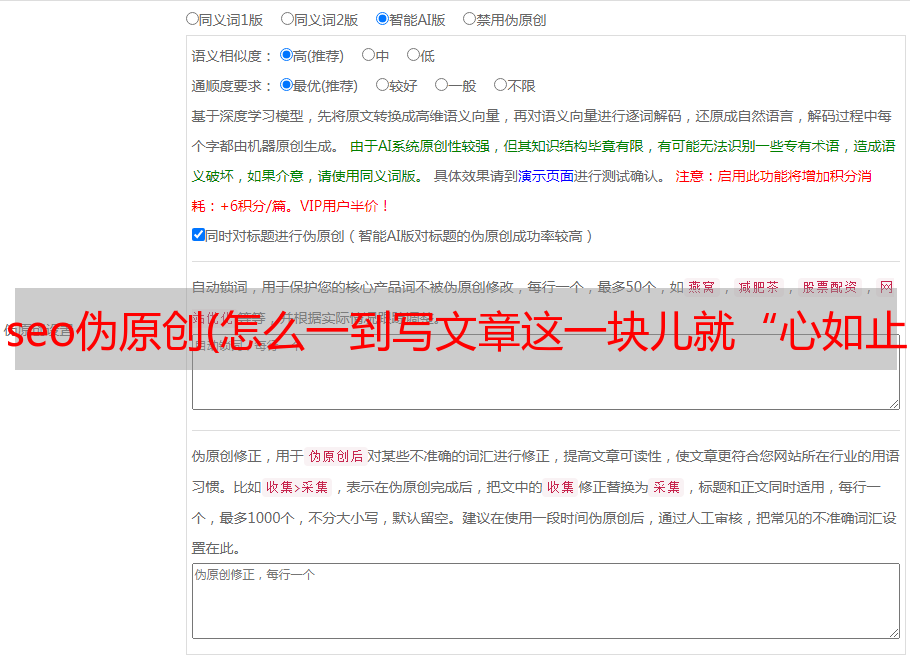Click the 收集>采集 example tag

click(297, 487)
